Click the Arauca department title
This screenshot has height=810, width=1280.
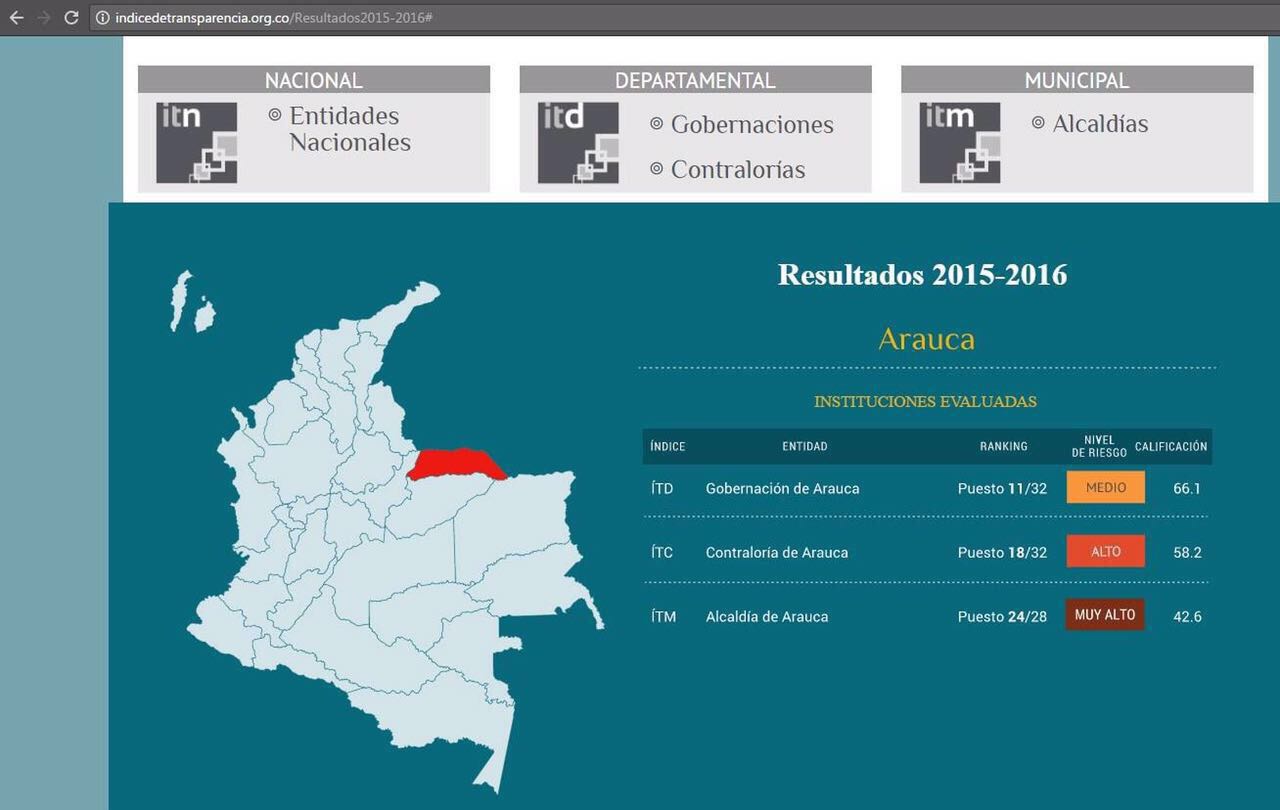tap(926, 339)
